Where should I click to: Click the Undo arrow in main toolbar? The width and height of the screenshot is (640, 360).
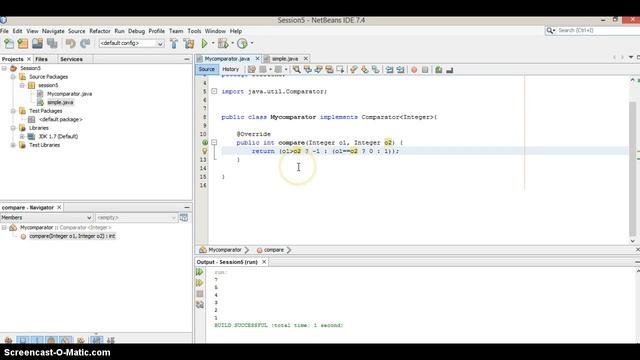pyautogui.click(x=71, y=43)
